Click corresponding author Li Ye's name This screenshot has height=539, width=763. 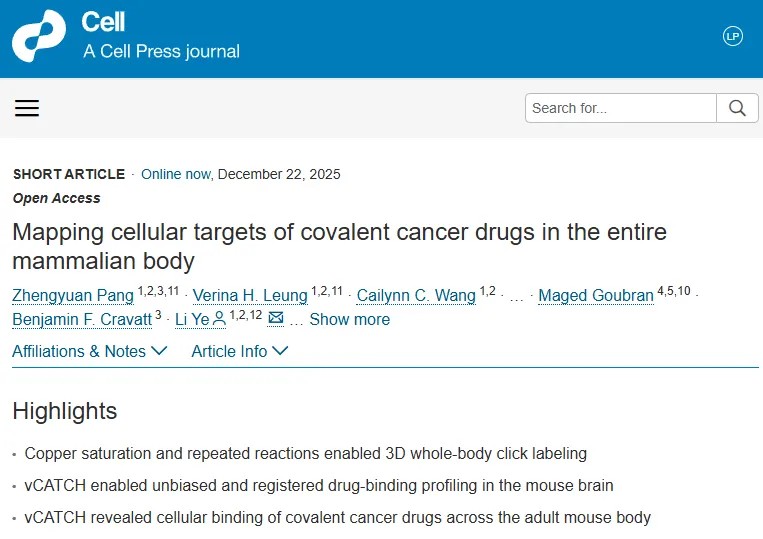[x=192, y=320]
